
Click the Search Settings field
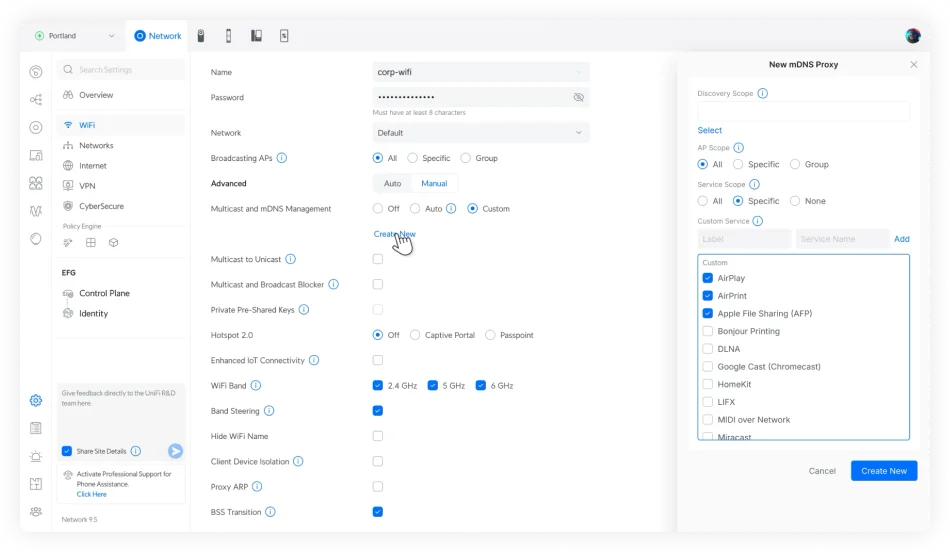click(x=122, y=70)
